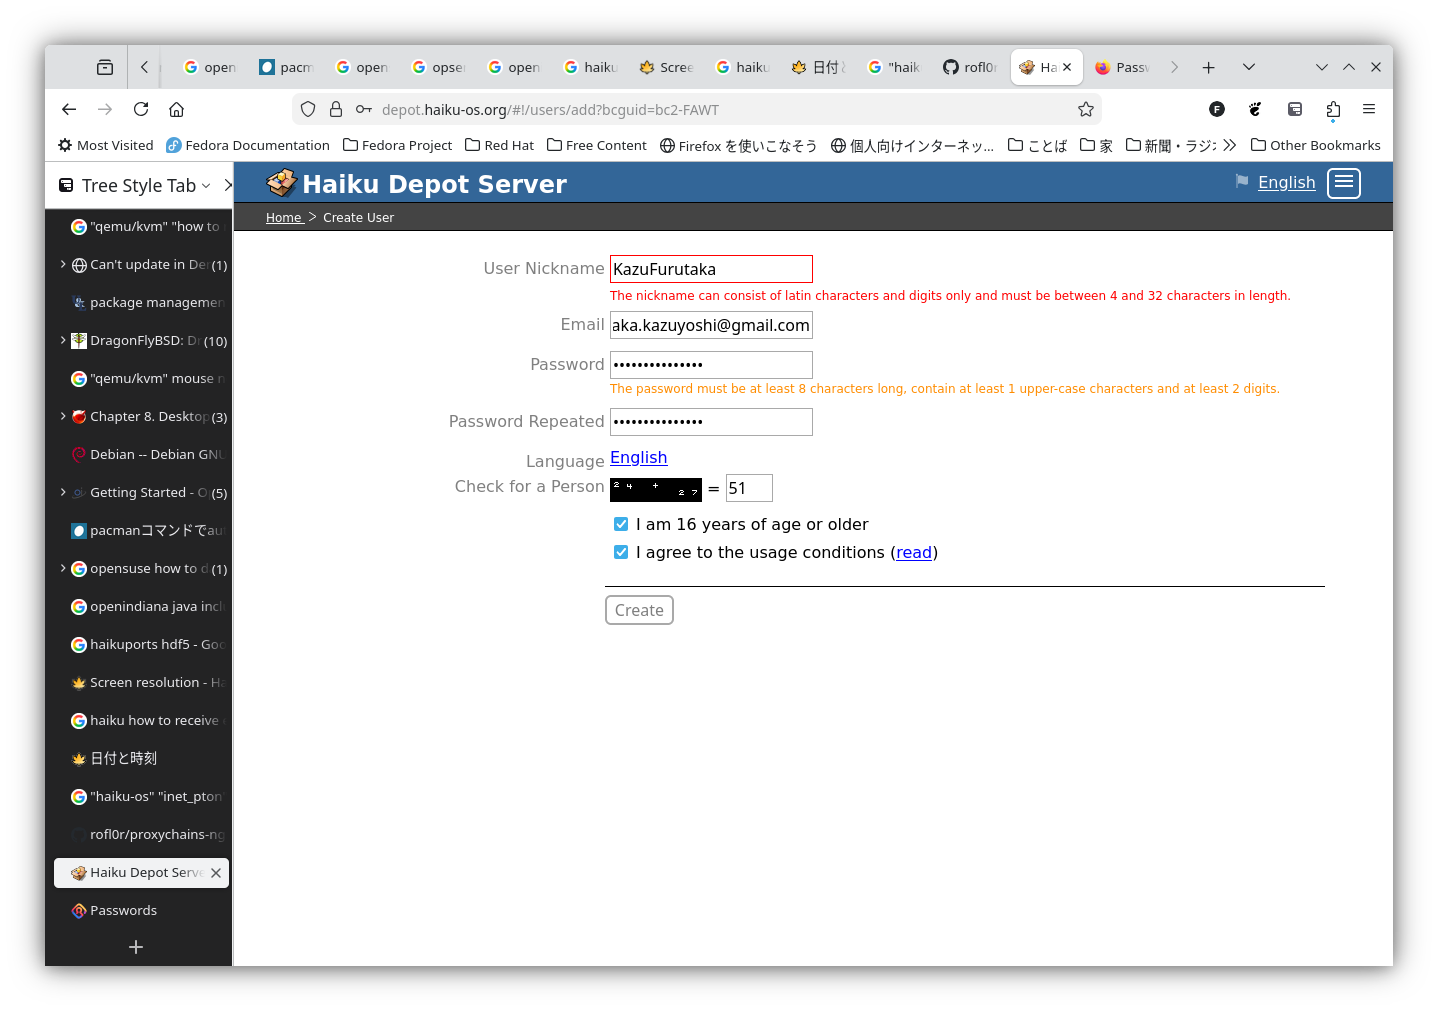The image size is (1438, 1011).
Task: Click the home icon in the toolbar
Action: (x=177, y=109)
